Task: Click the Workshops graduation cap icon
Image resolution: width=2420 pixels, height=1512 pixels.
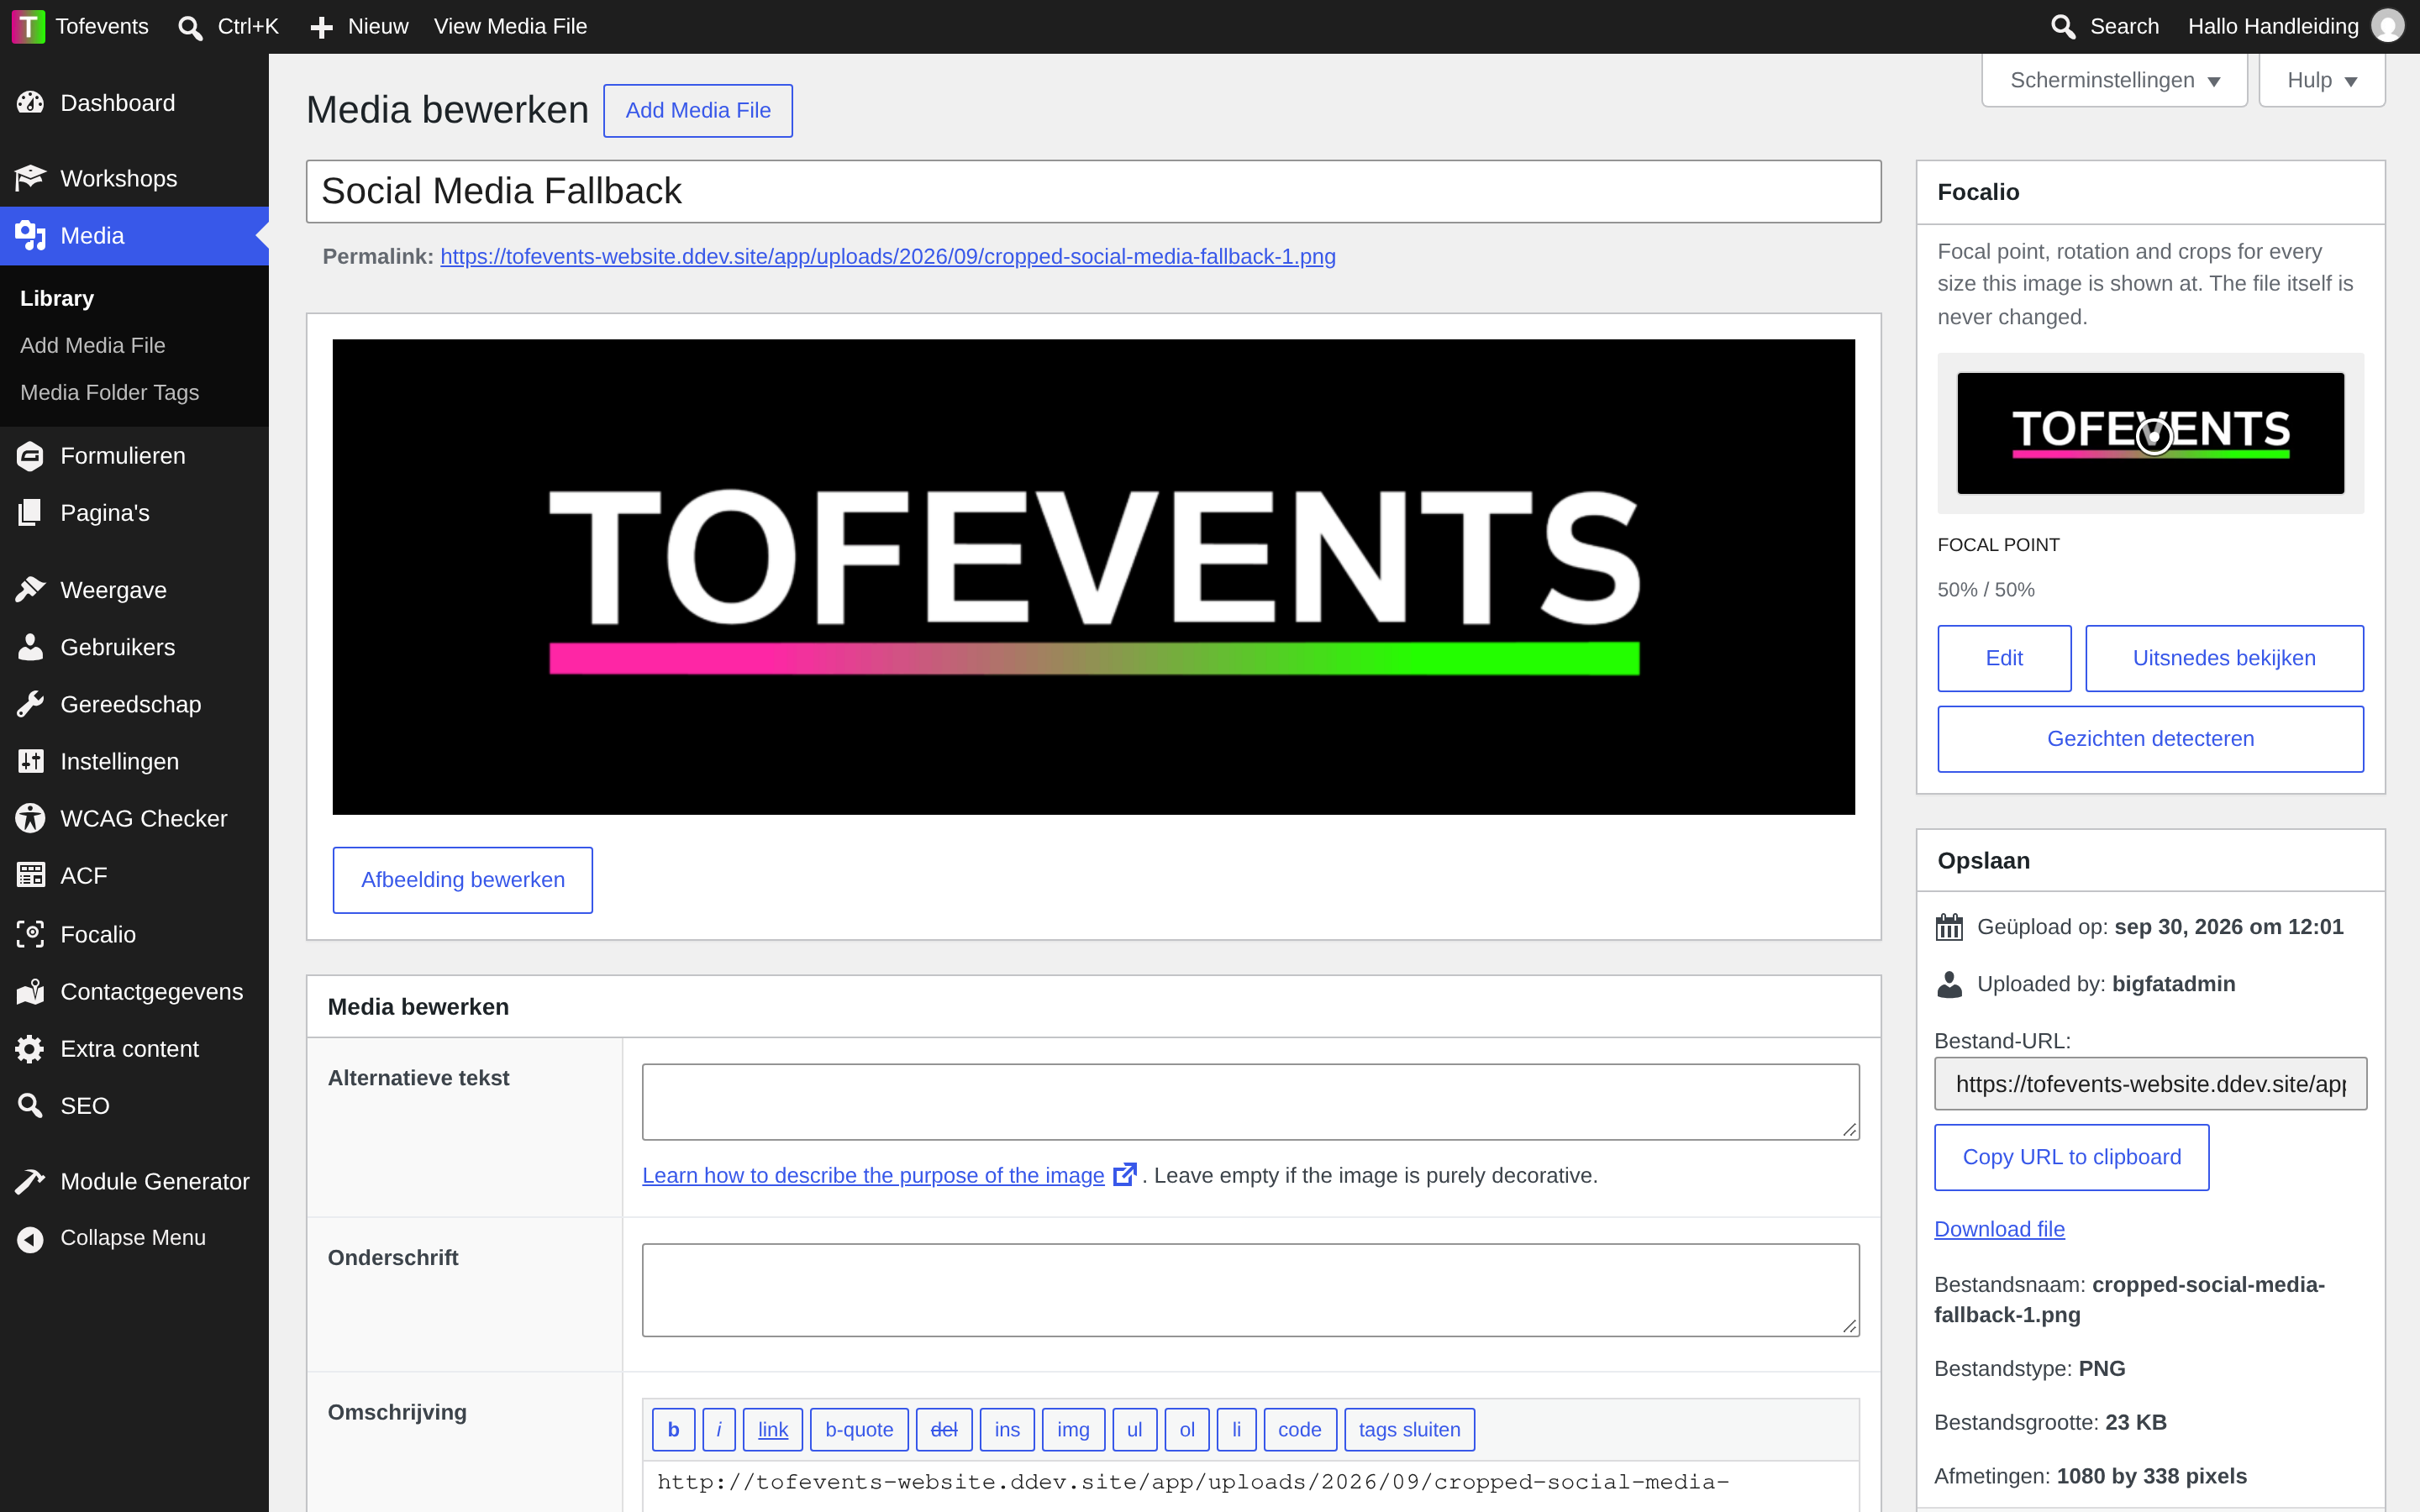Action: click(x=30, y=178)
